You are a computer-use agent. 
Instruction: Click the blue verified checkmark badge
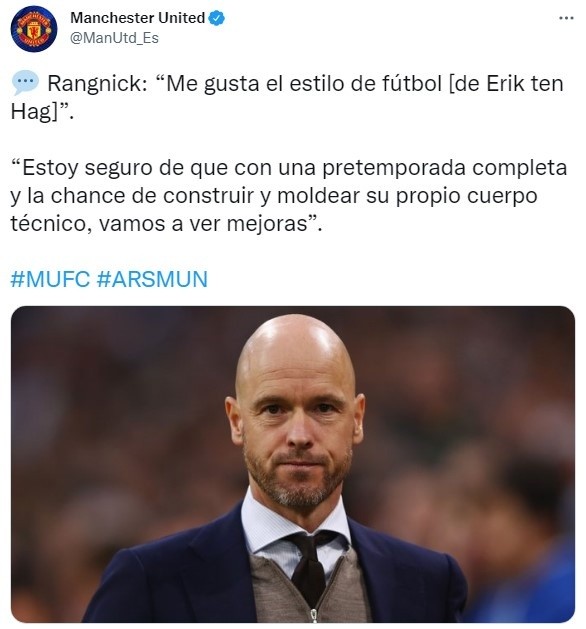(x=217, y=18)
